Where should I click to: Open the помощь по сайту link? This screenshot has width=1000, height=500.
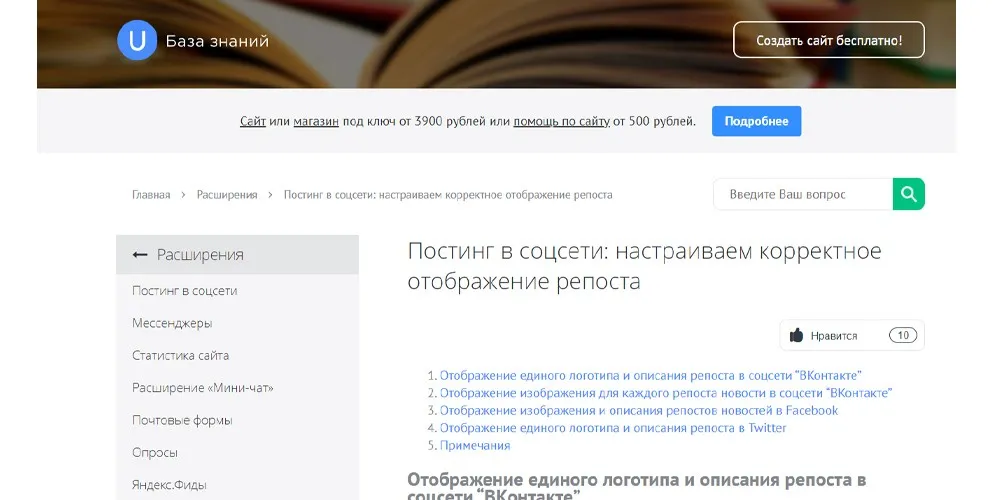pos(561,121)
